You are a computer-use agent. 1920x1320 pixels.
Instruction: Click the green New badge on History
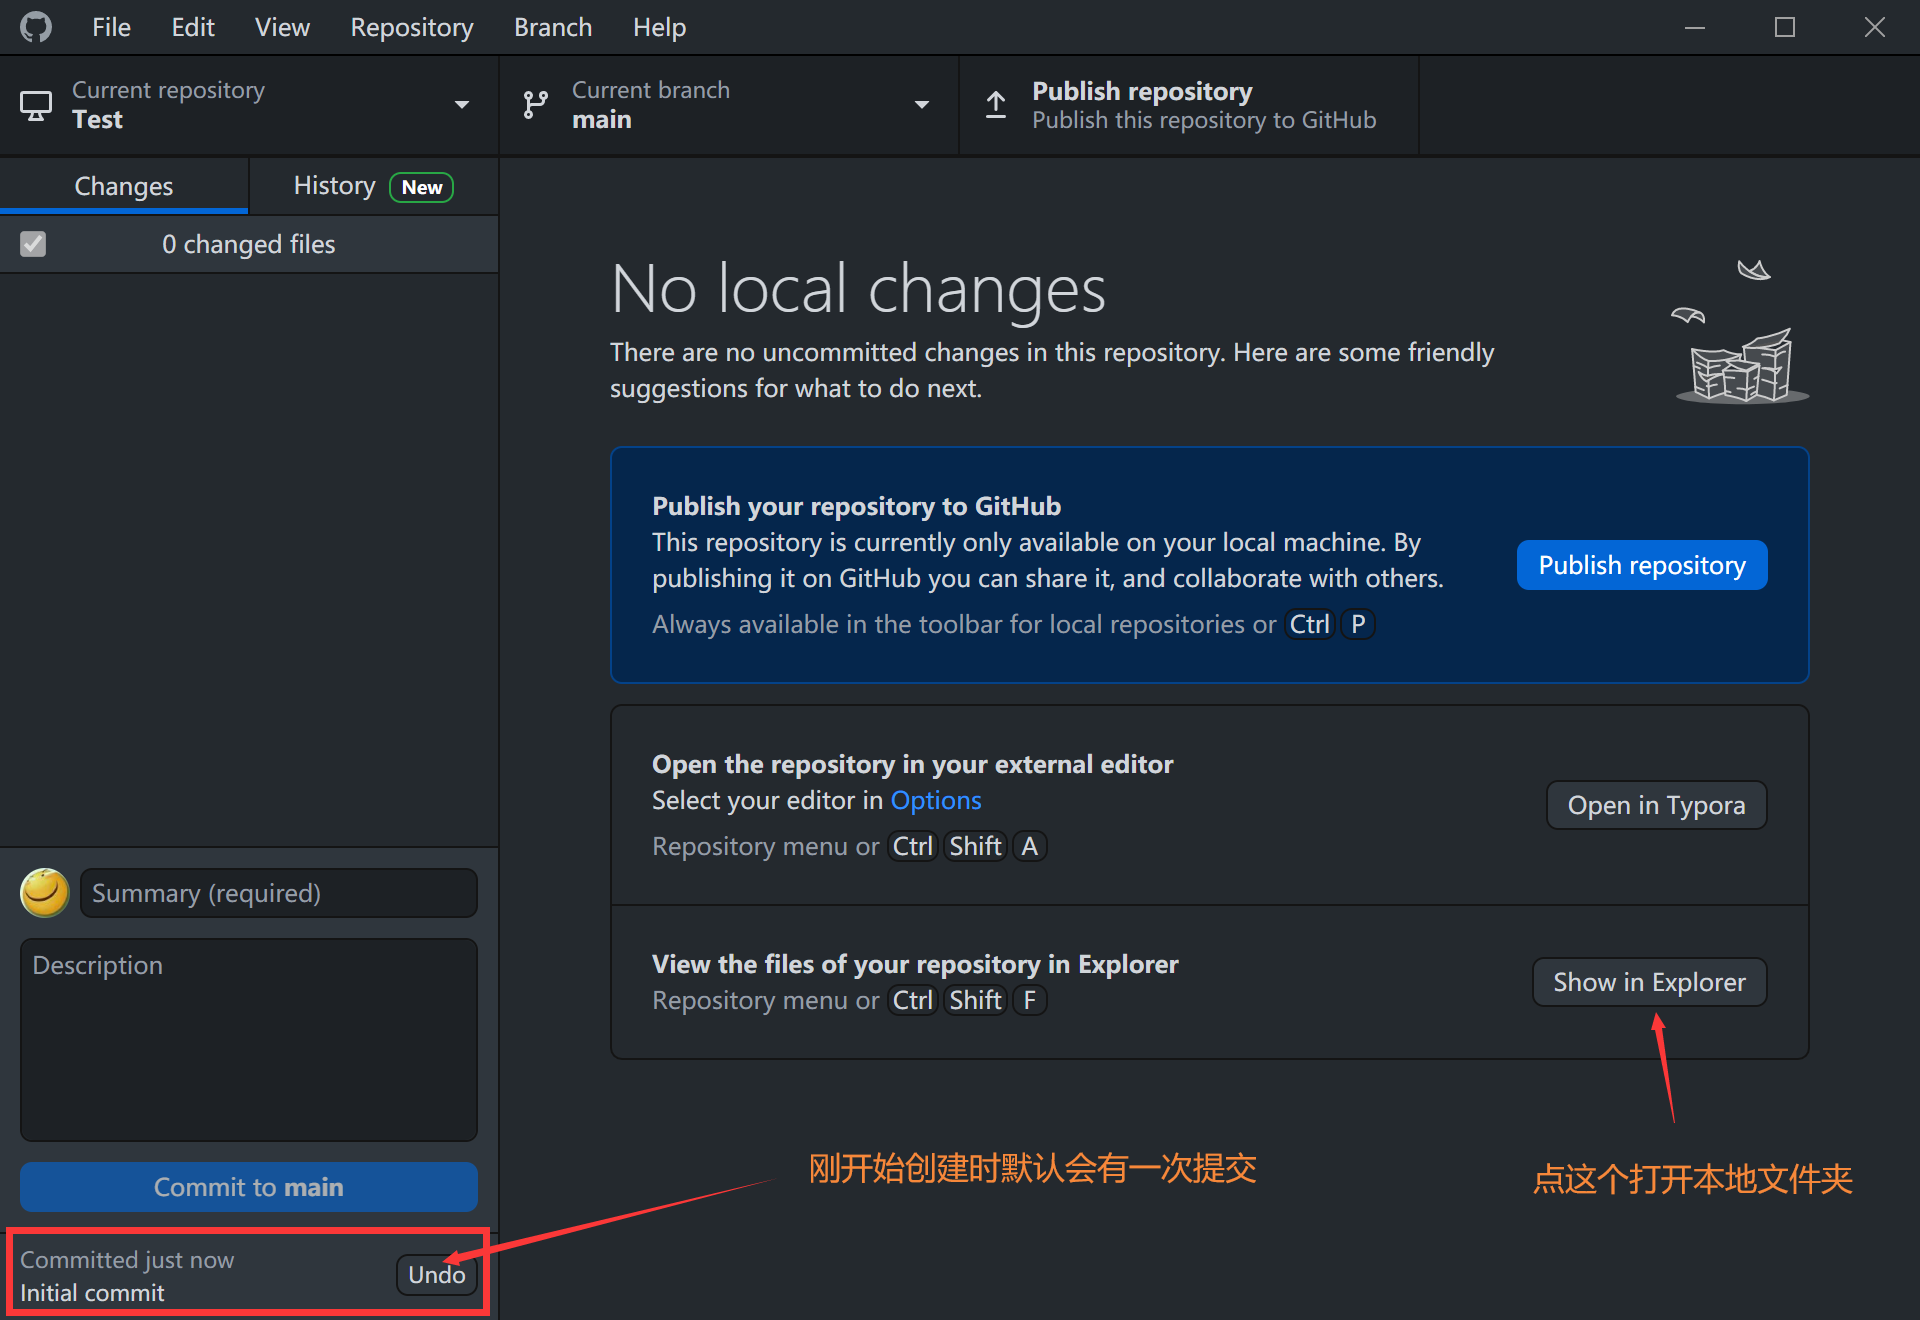(421, 187)
